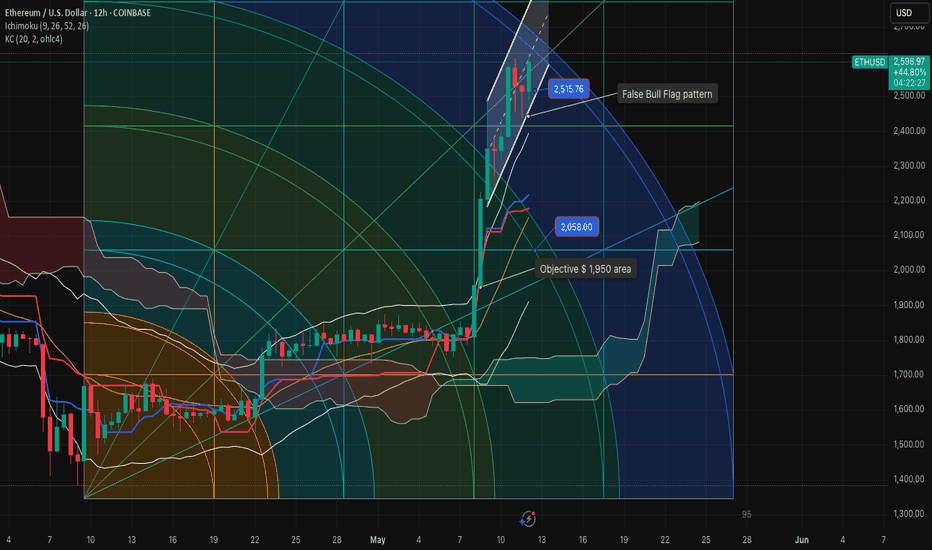The width and height of the screenshot is (932, 550).
Task: Click the 28 date label before May
Action: (336, 540)
